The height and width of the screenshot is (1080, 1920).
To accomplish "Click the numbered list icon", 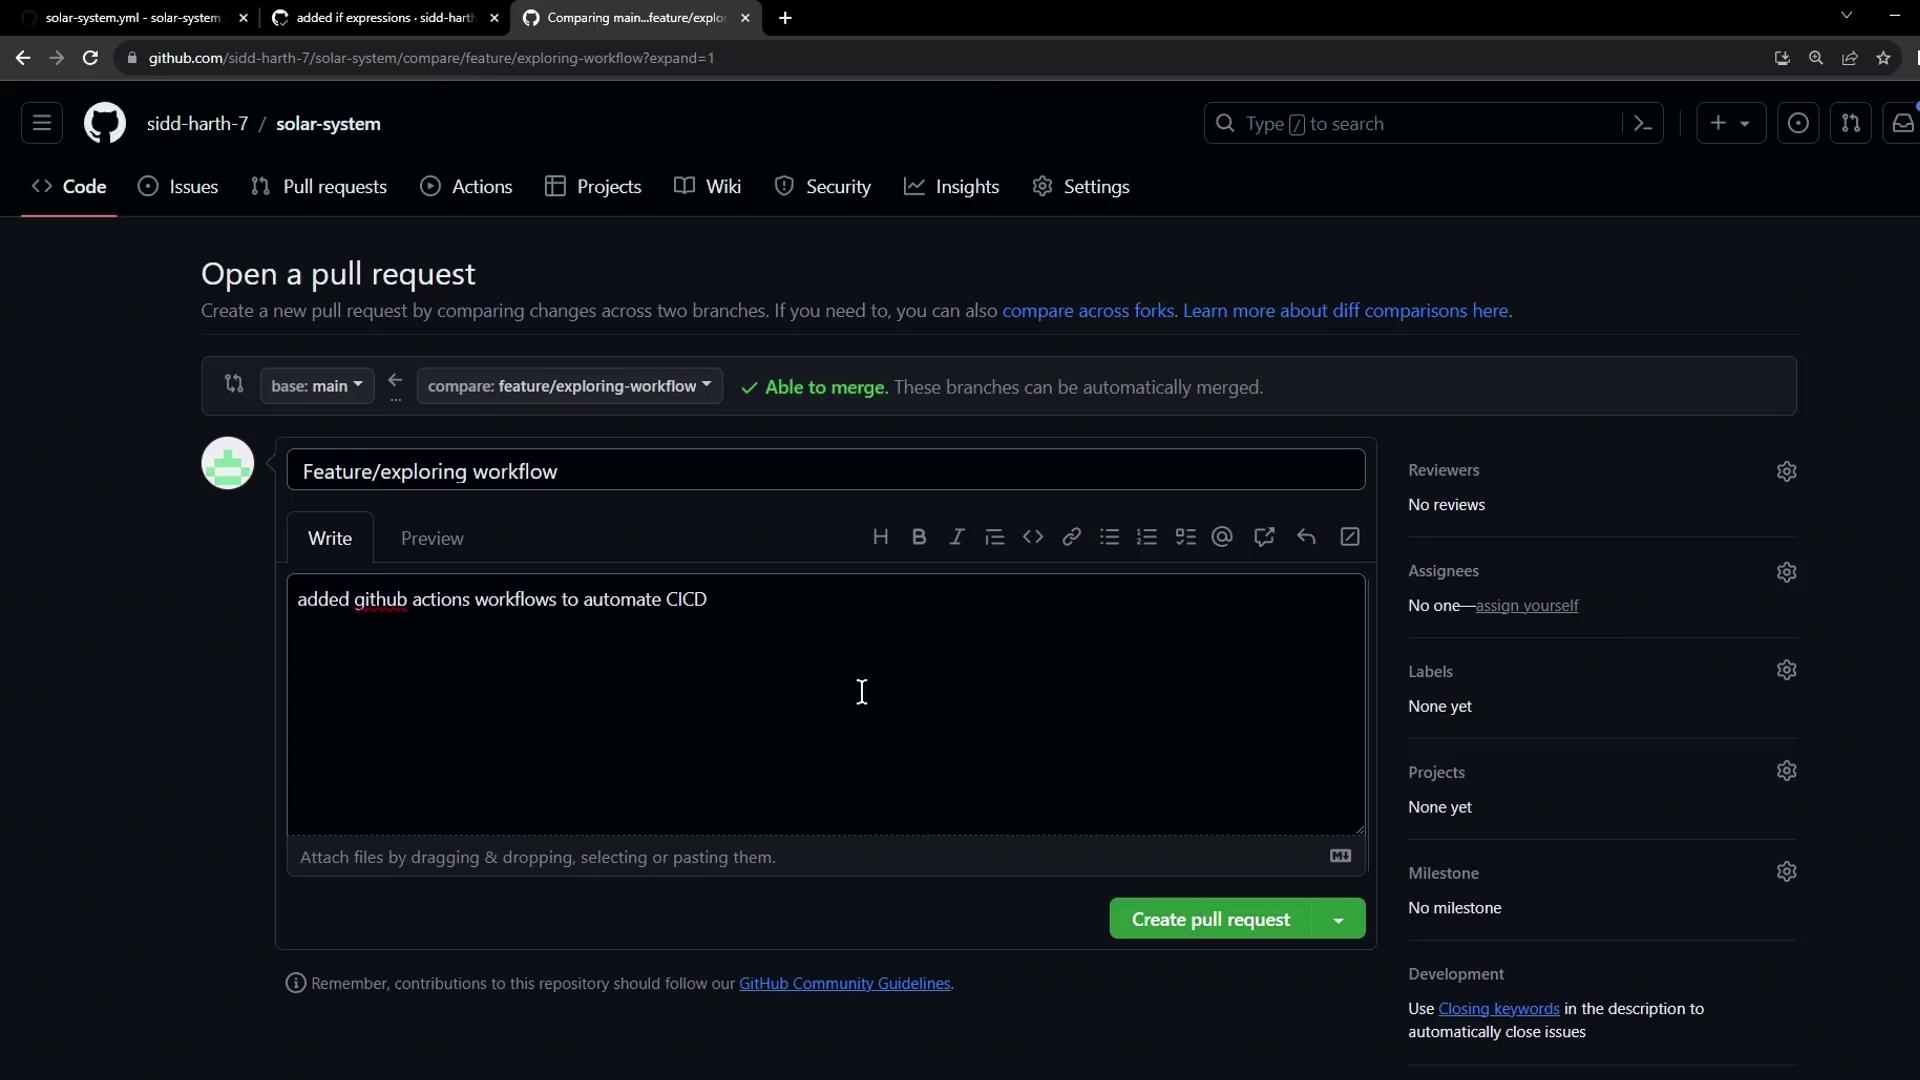I will [1147, 537].
